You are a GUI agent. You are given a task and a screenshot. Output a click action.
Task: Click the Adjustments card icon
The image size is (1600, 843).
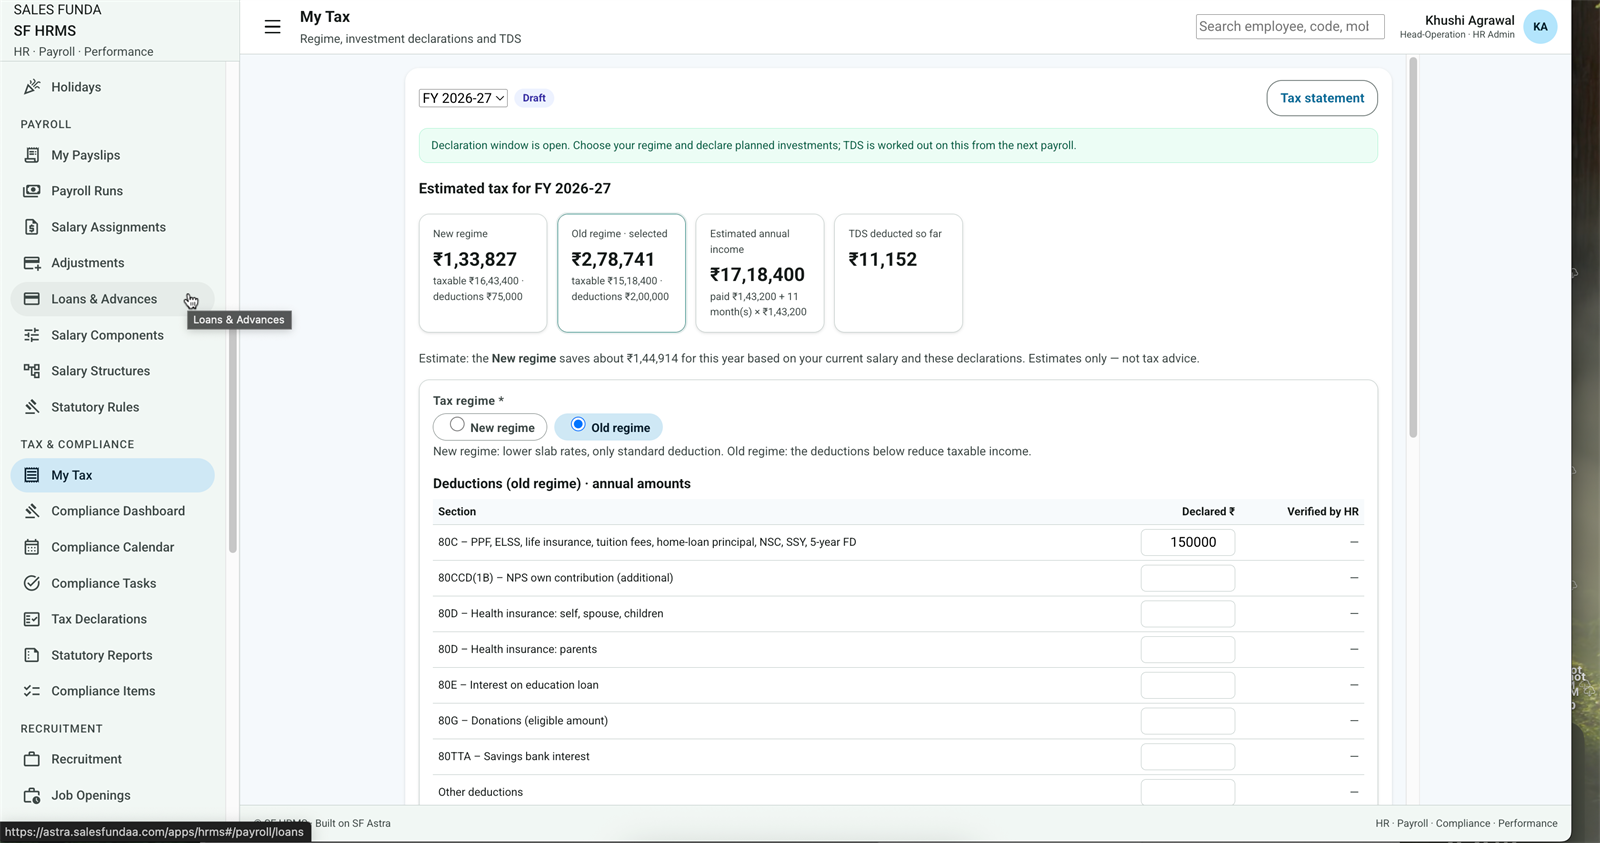pos(32,263)
